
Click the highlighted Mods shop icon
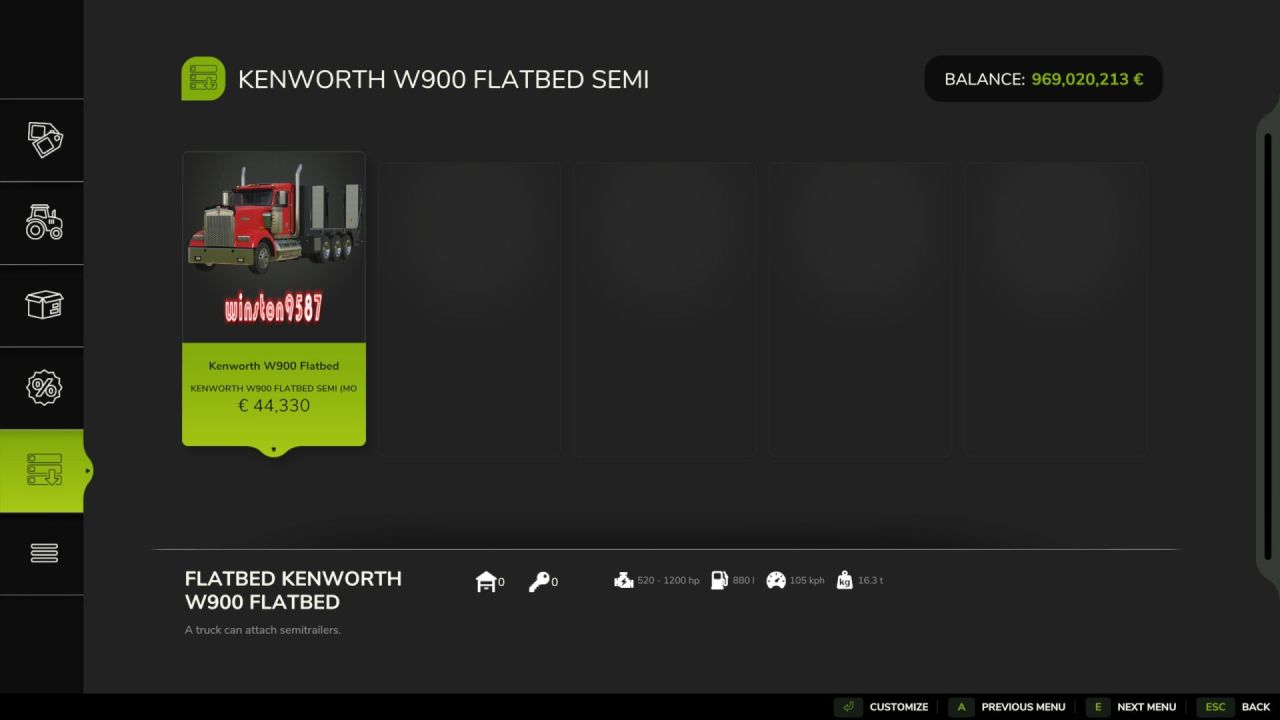(42, 470)
